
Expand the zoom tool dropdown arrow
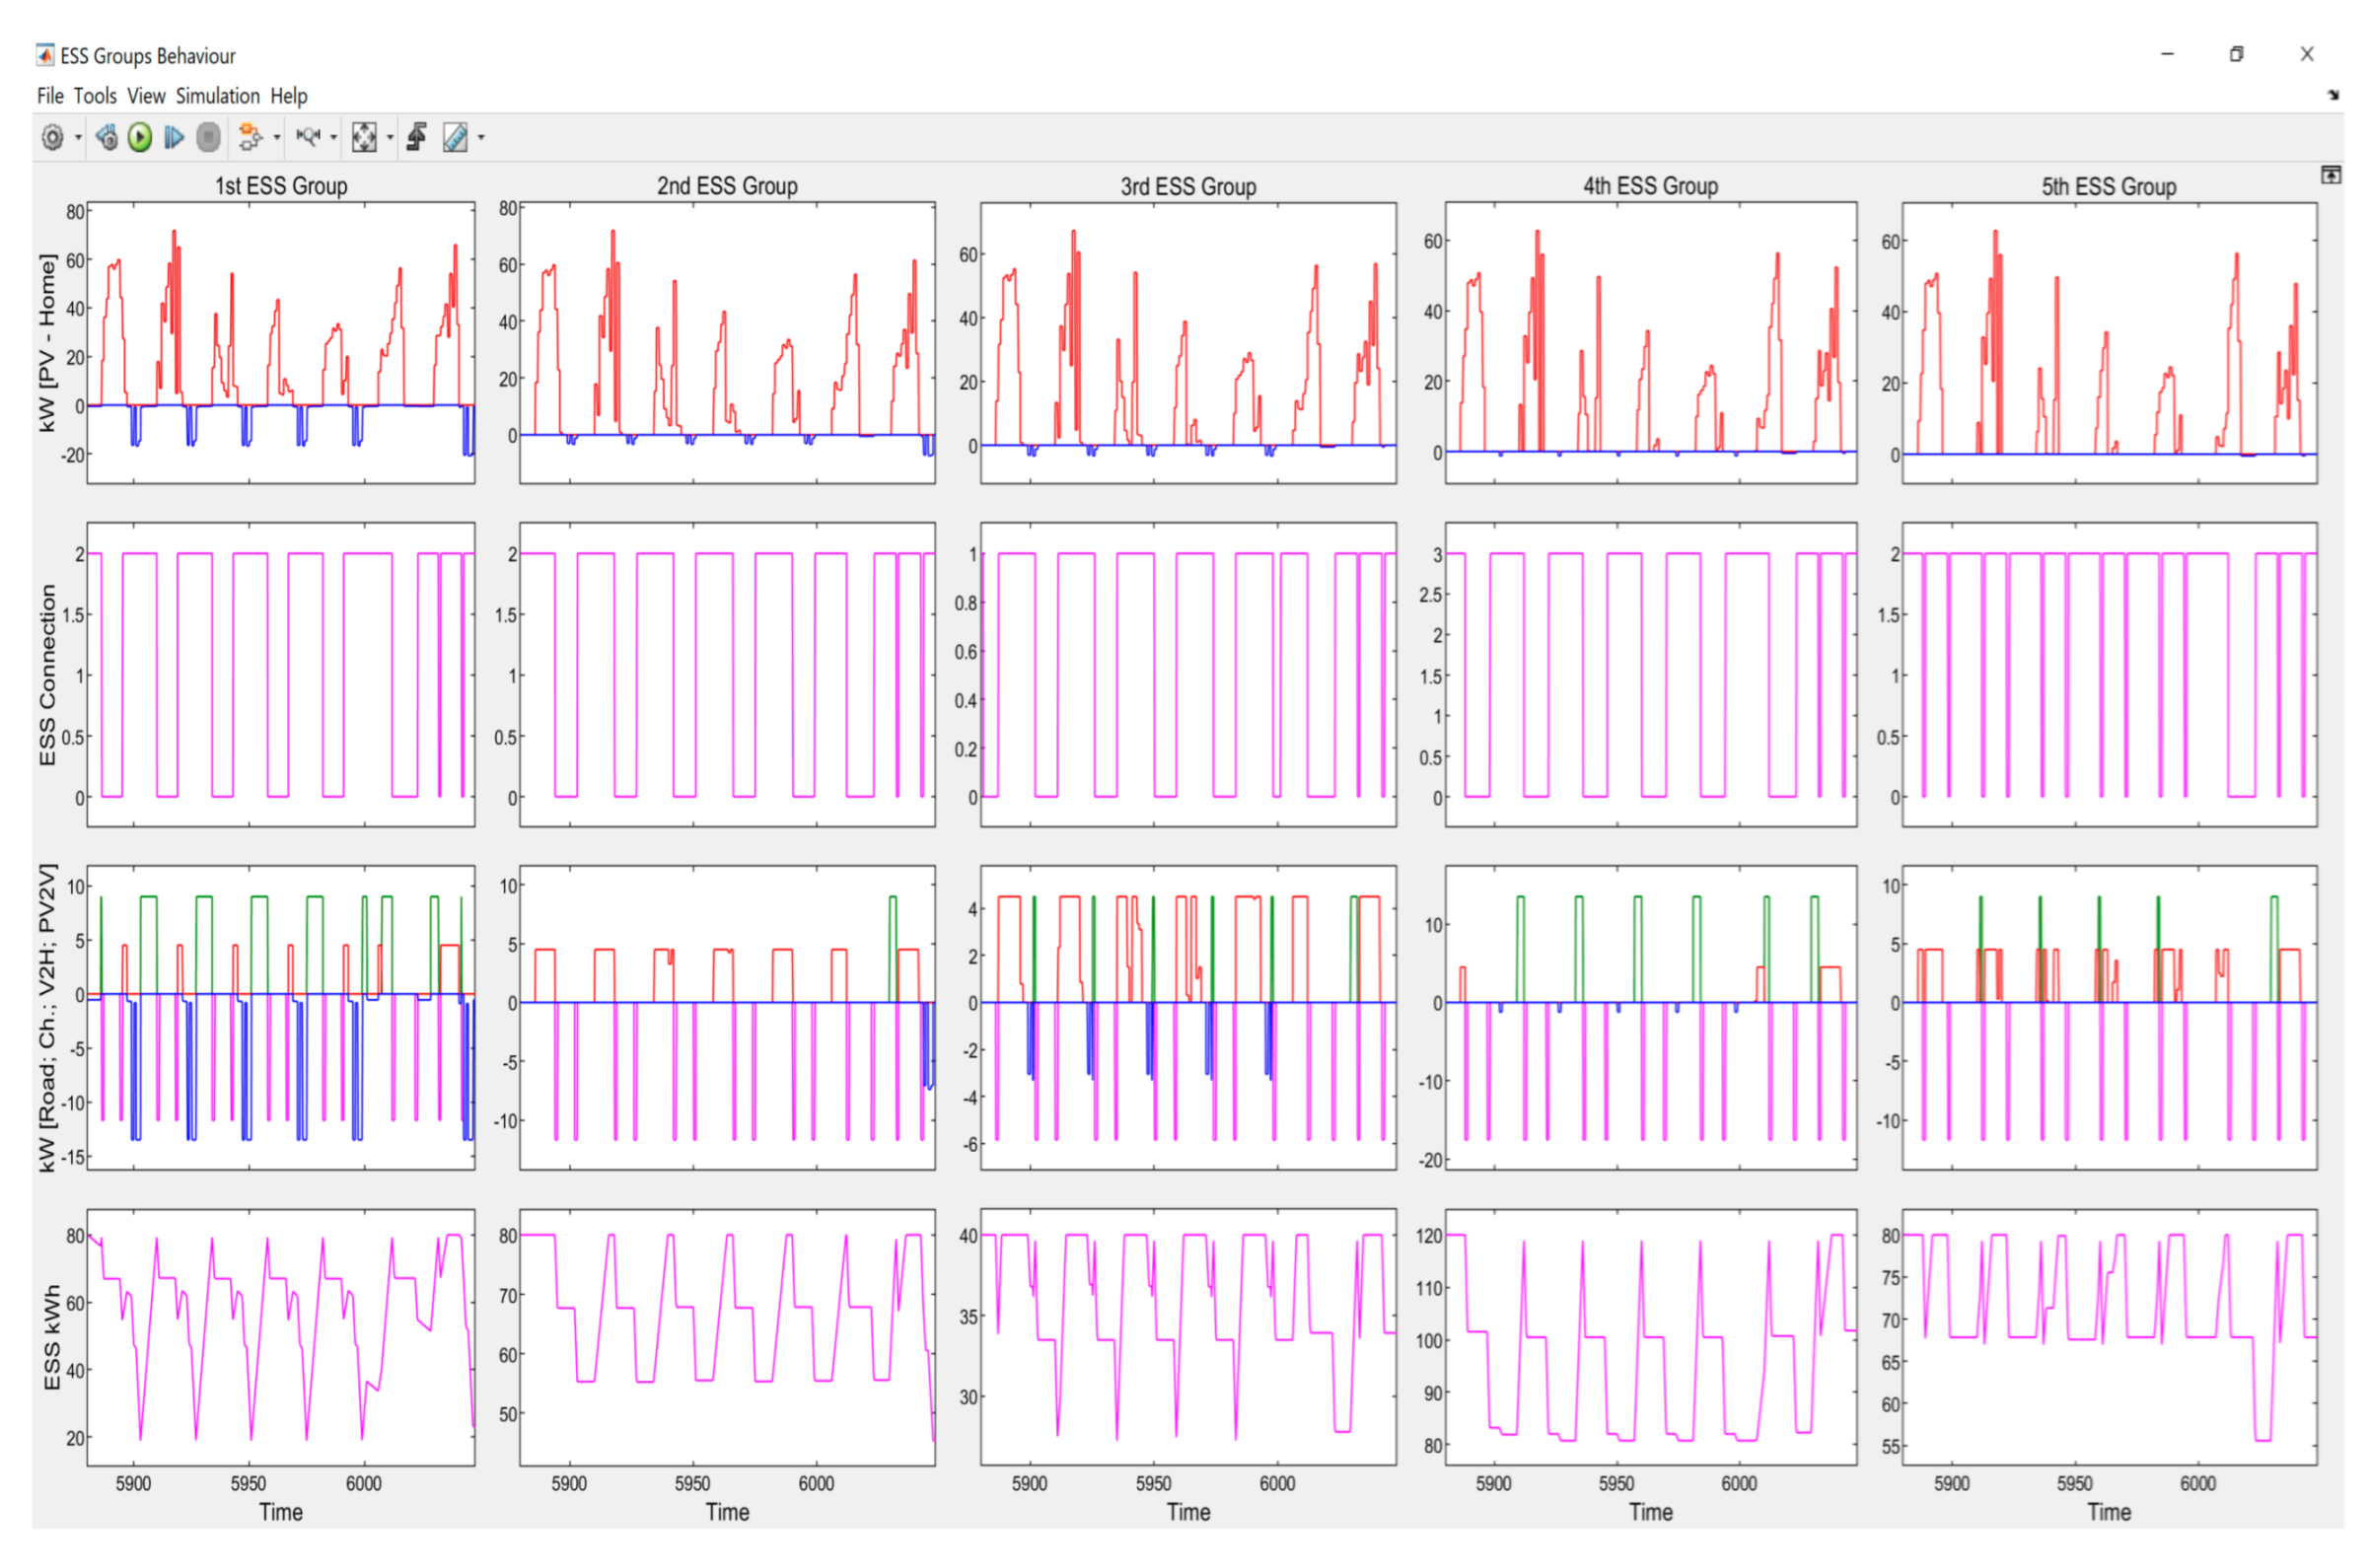click(333, 138)
